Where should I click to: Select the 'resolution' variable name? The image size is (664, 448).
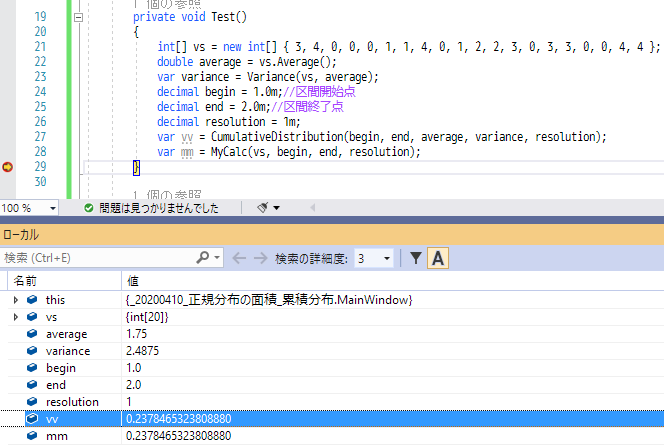(x=72, y=402)
